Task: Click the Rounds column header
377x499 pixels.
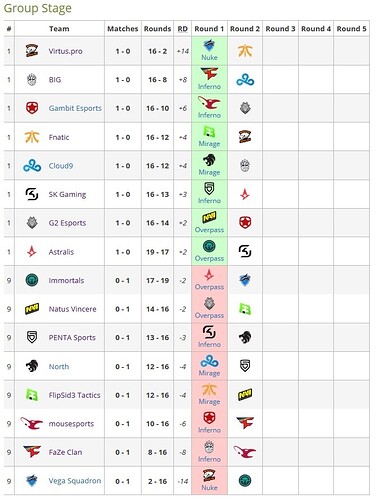Action: coord(157,29)
